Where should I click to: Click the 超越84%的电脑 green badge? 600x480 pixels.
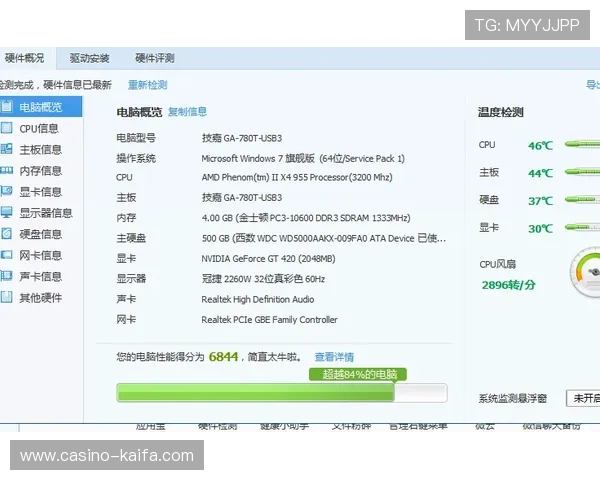[358, 374]
